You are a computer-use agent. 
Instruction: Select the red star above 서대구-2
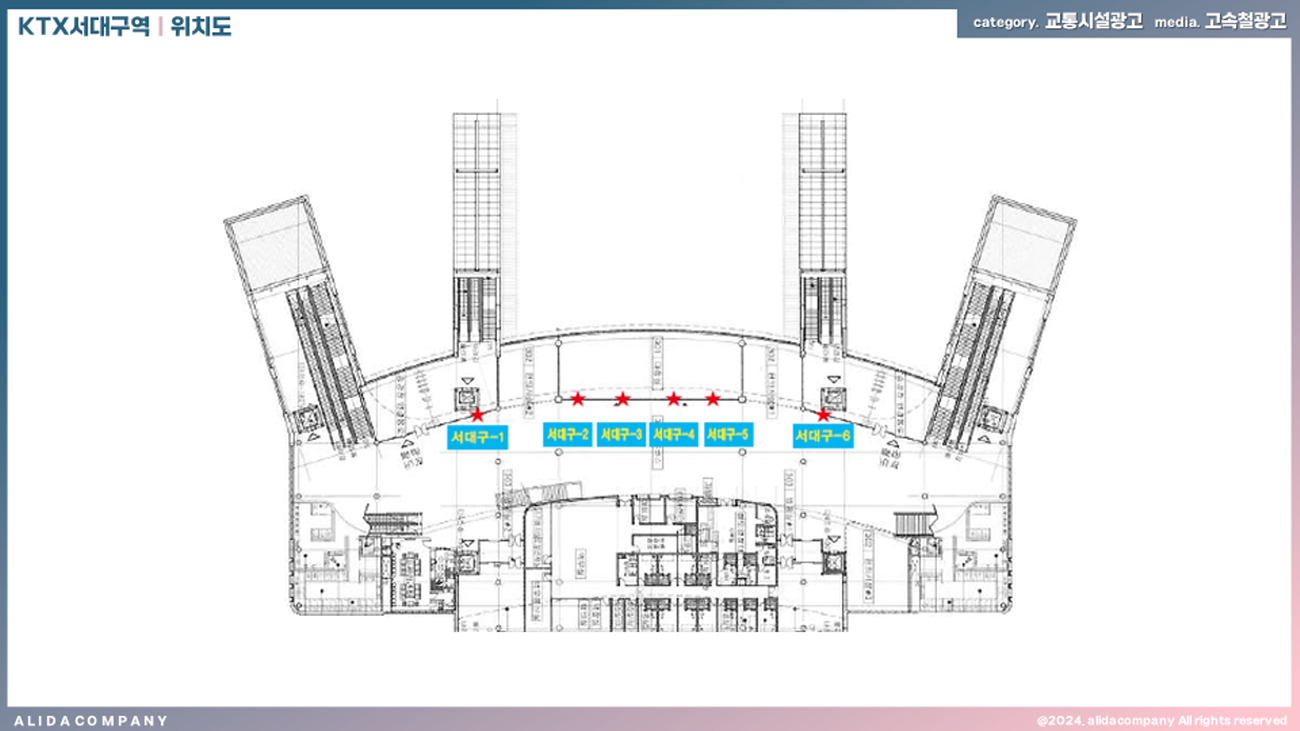click(577, 399)
